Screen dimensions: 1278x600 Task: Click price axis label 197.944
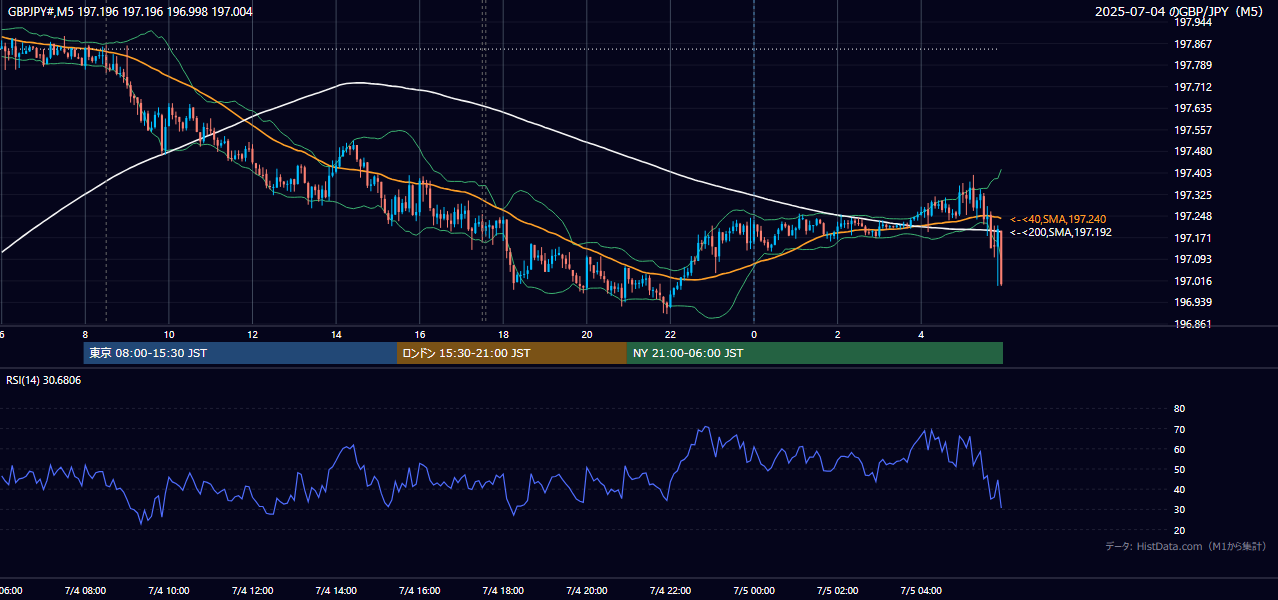(1192, 22)
